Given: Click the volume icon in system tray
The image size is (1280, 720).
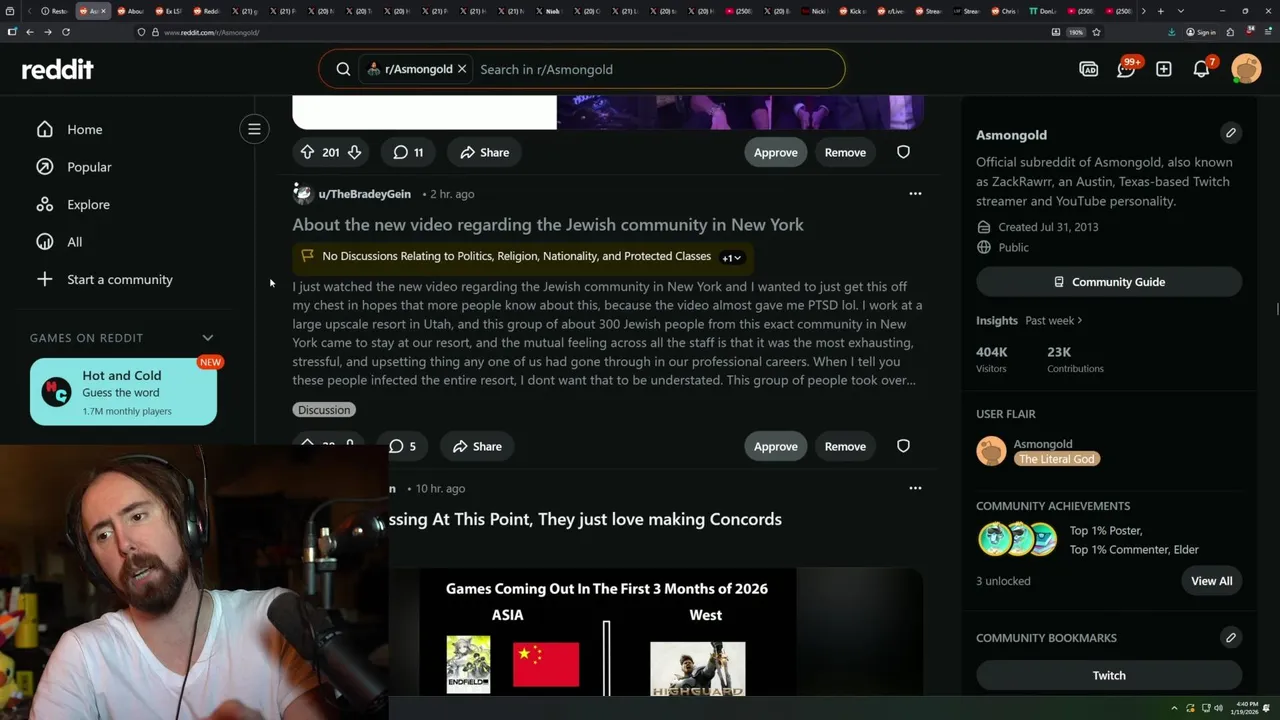Looking at the screenshot, I should 1218,708.
